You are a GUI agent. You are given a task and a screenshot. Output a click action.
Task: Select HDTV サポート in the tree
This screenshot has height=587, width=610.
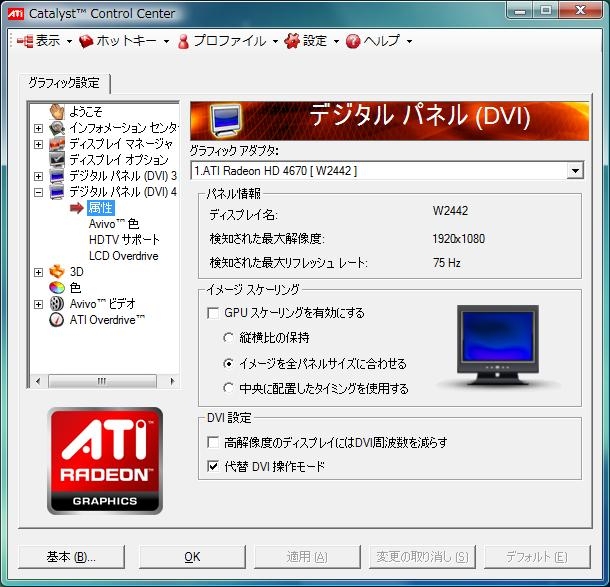[124, 240]
